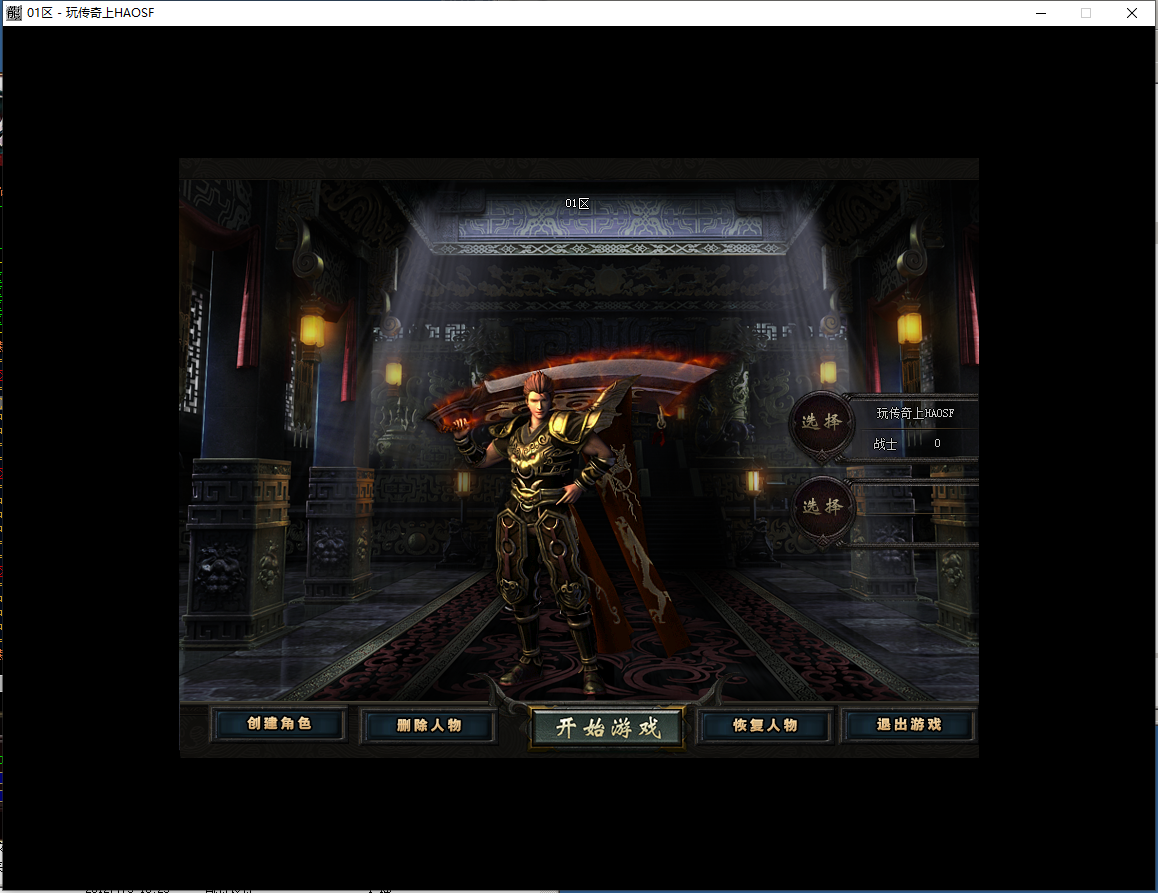Click the character level number 0
1158x893 pixels.
(937, 444)
